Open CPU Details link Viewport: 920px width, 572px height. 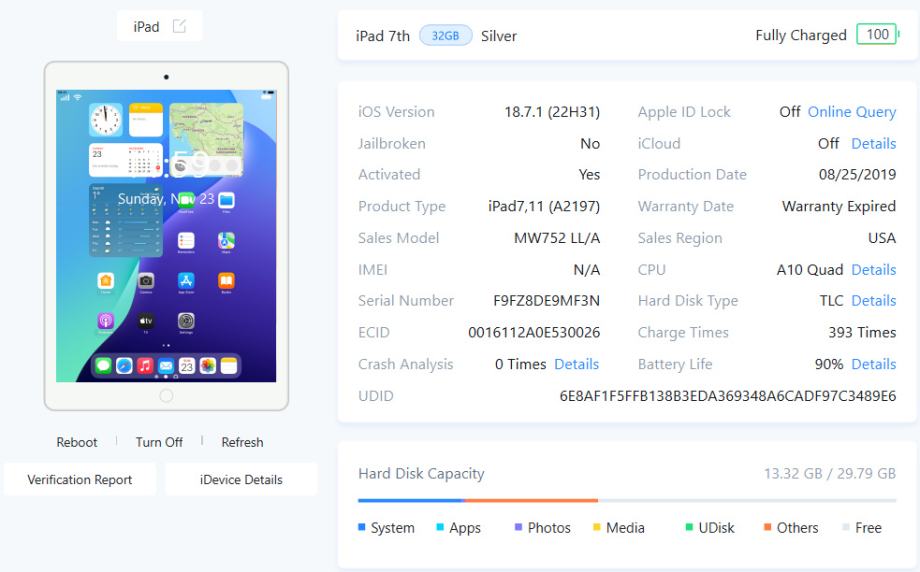(873, 269)
